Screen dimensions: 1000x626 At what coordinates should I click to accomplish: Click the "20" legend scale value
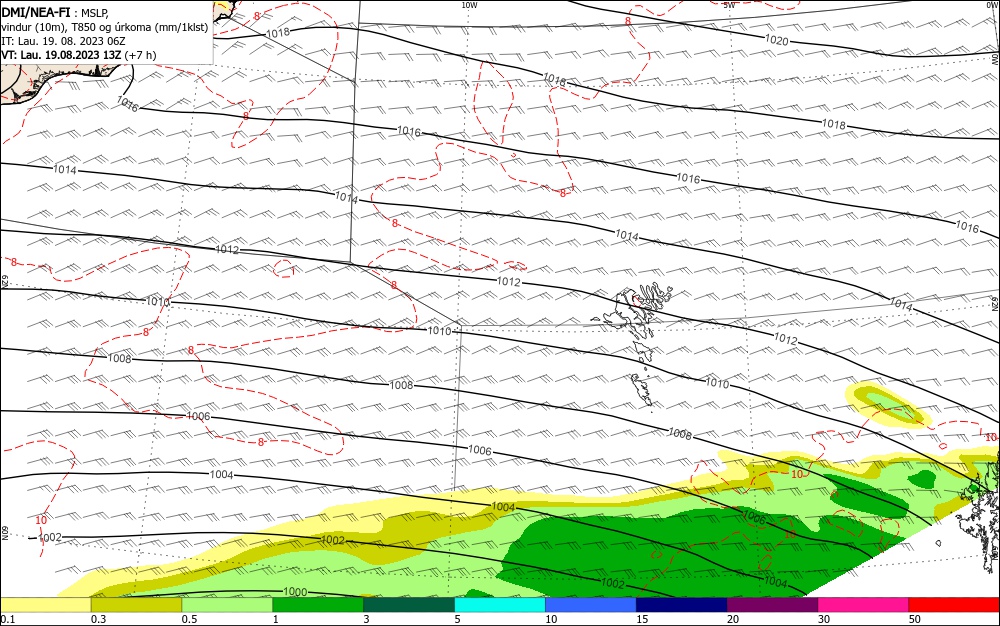(x=733, y=620)
